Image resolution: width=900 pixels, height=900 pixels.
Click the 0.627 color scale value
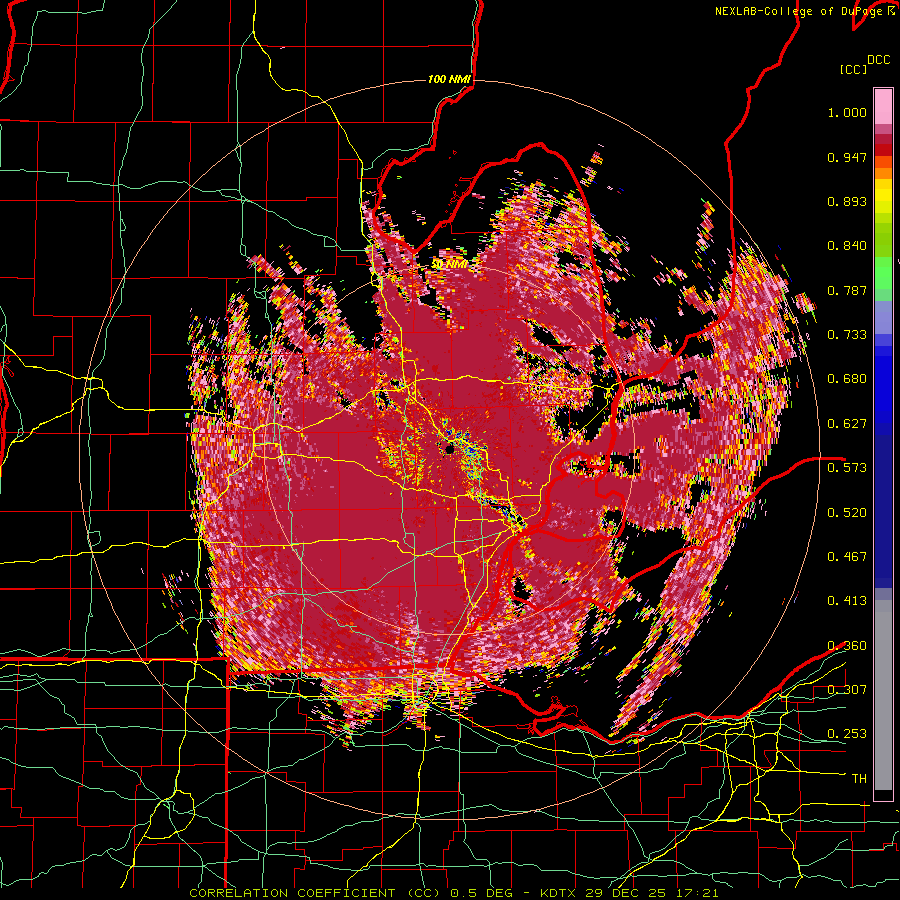click(x=847, y=424)
